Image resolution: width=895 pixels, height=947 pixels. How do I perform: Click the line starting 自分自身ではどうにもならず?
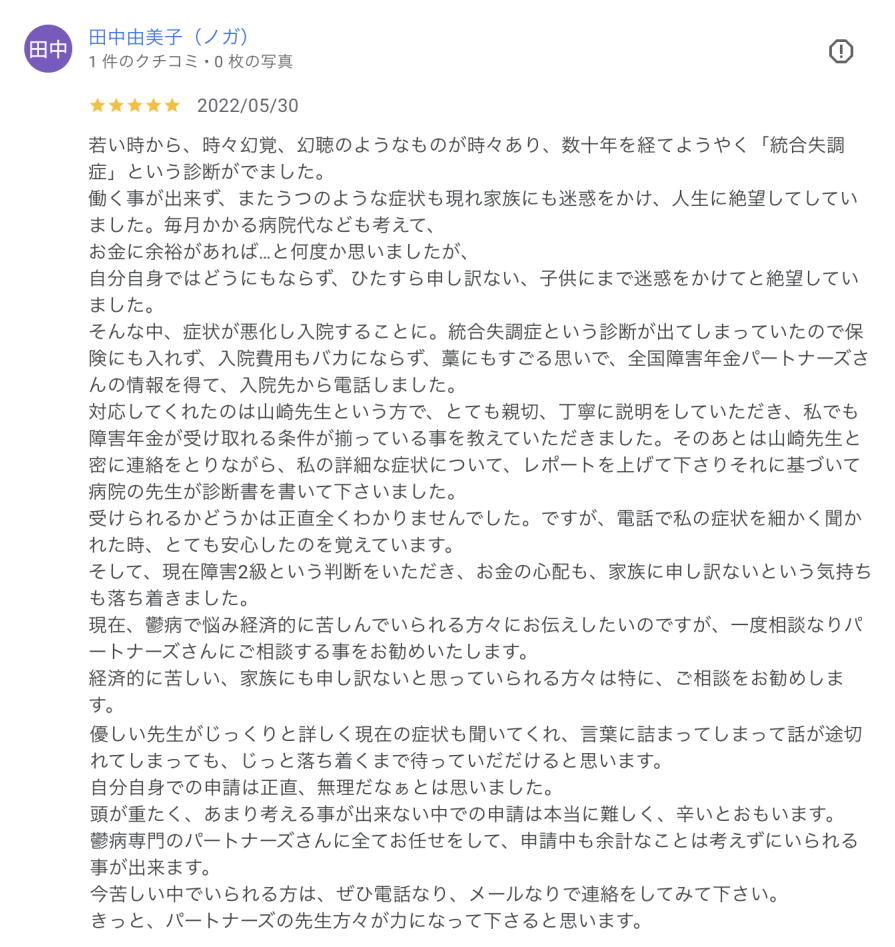click(x=473, y=278)
